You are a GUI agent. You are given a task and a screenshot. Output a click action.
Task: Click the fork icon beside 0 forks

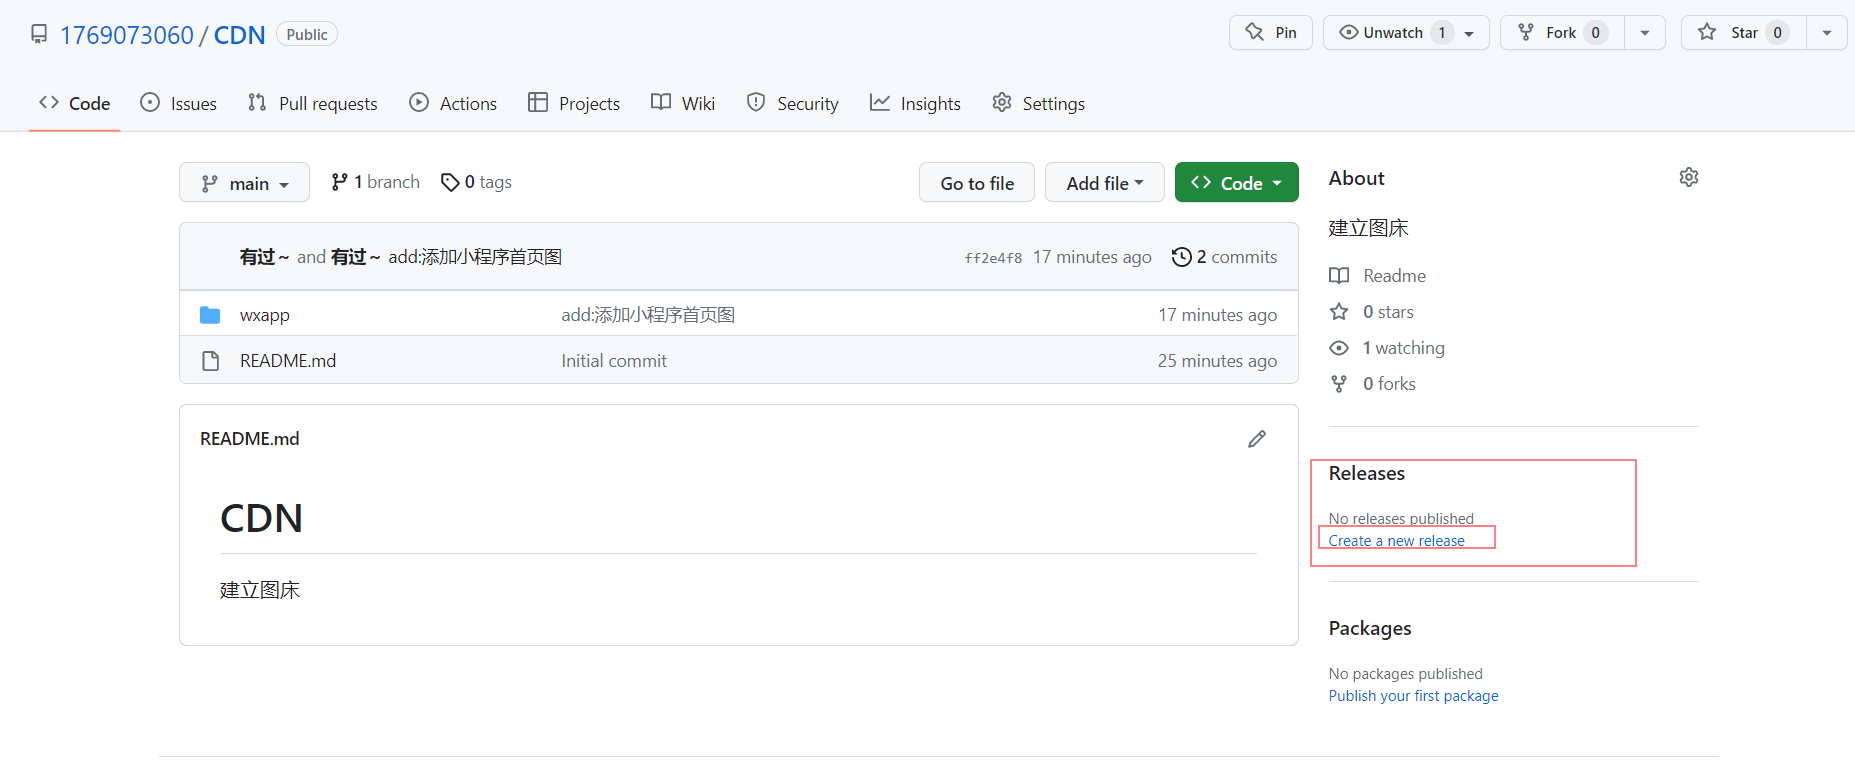(x=1339, y=384)
